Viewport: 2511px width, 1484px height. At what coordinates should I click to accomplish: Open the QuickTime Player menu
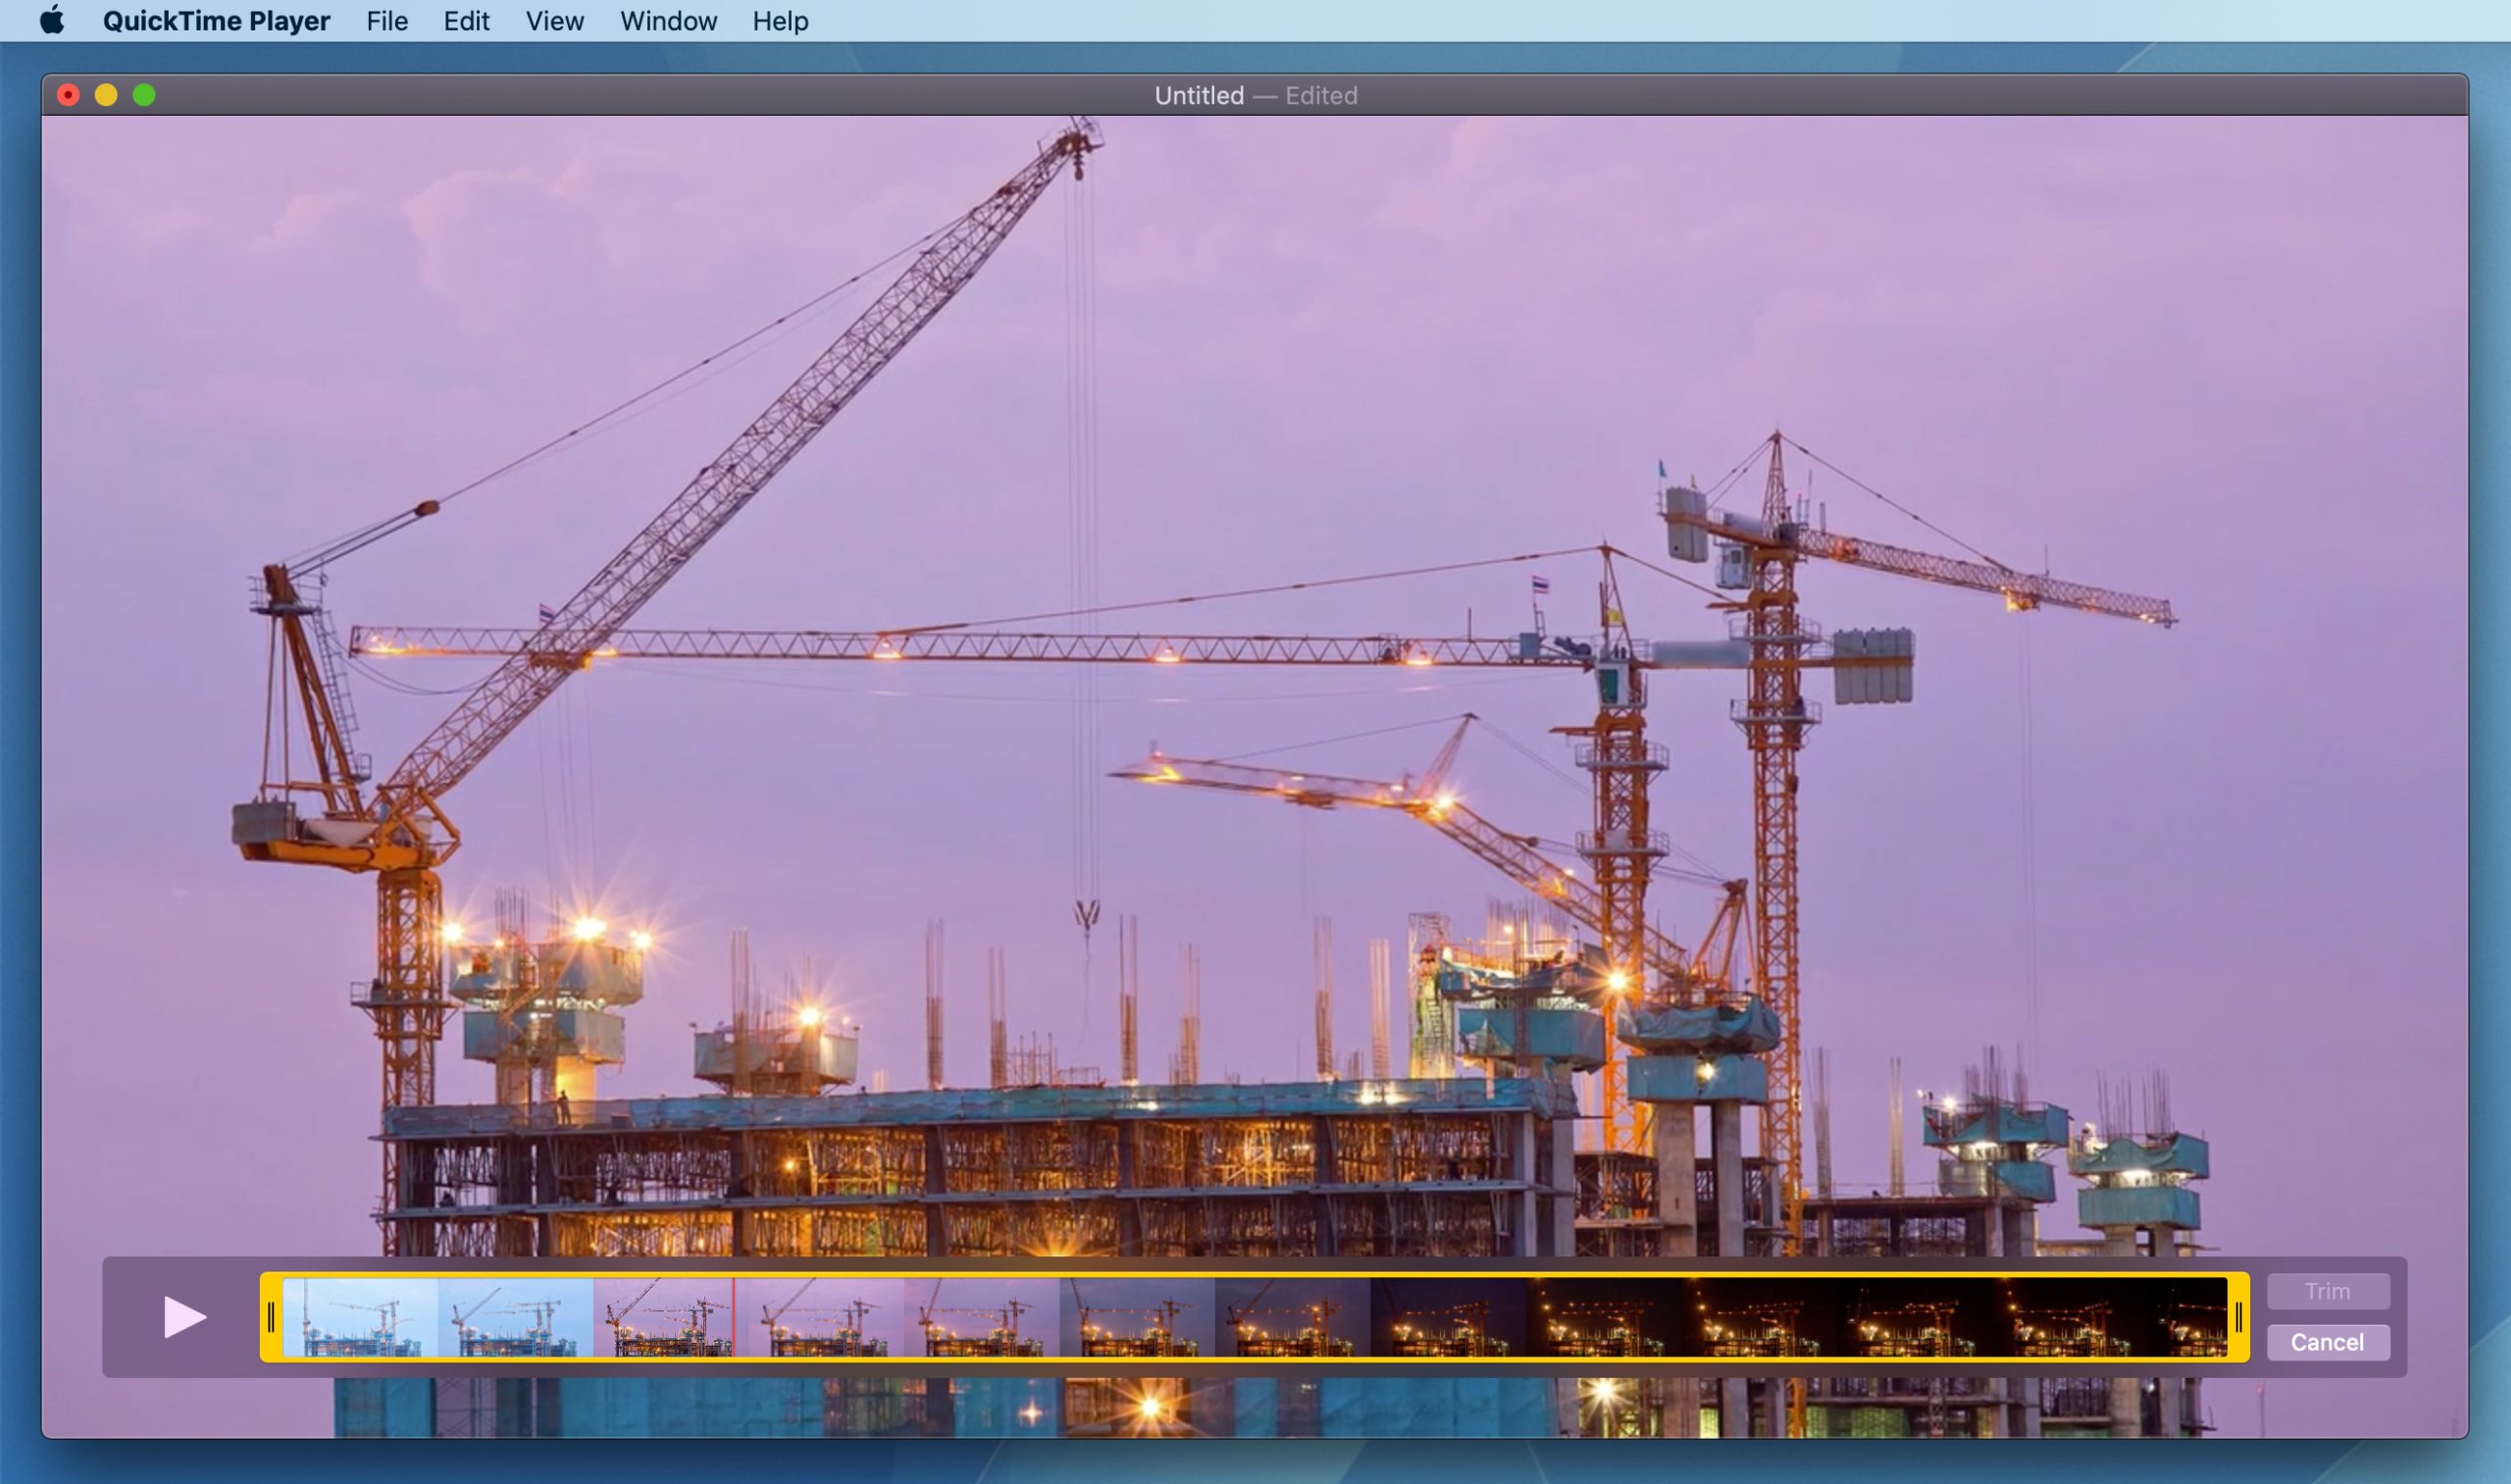click(x=216, y=21)
